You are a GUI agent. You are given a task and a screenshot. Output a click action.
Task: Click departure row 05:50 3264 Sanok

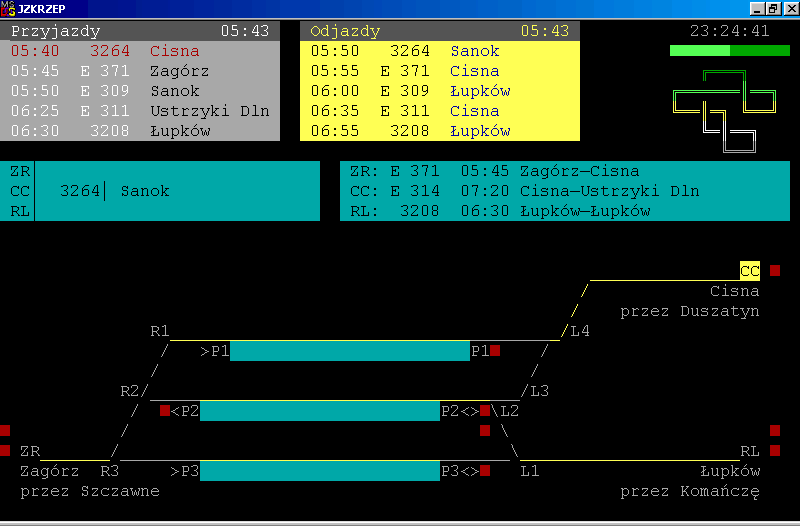(440, 51)
